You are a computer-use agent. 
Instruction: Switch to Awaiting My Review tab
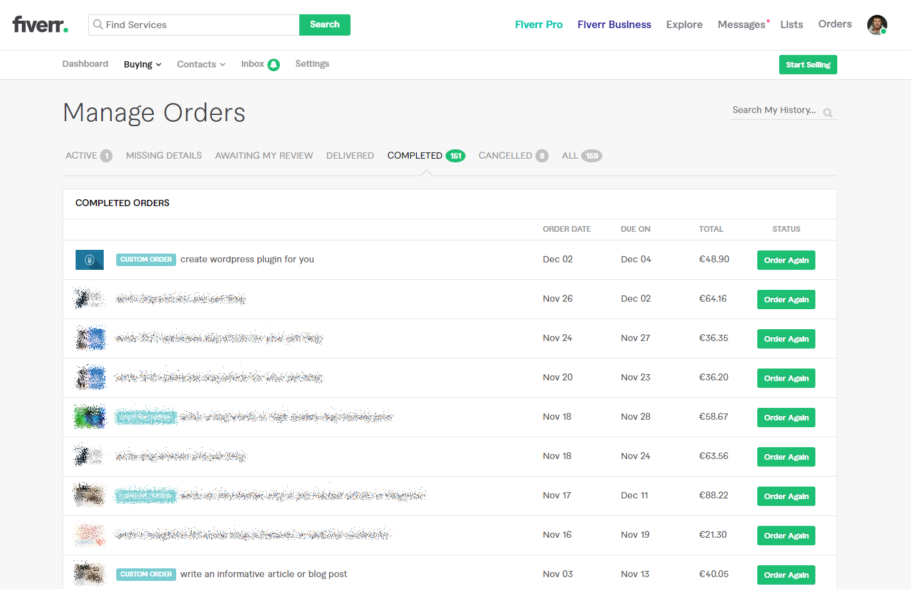coord(264,156)
